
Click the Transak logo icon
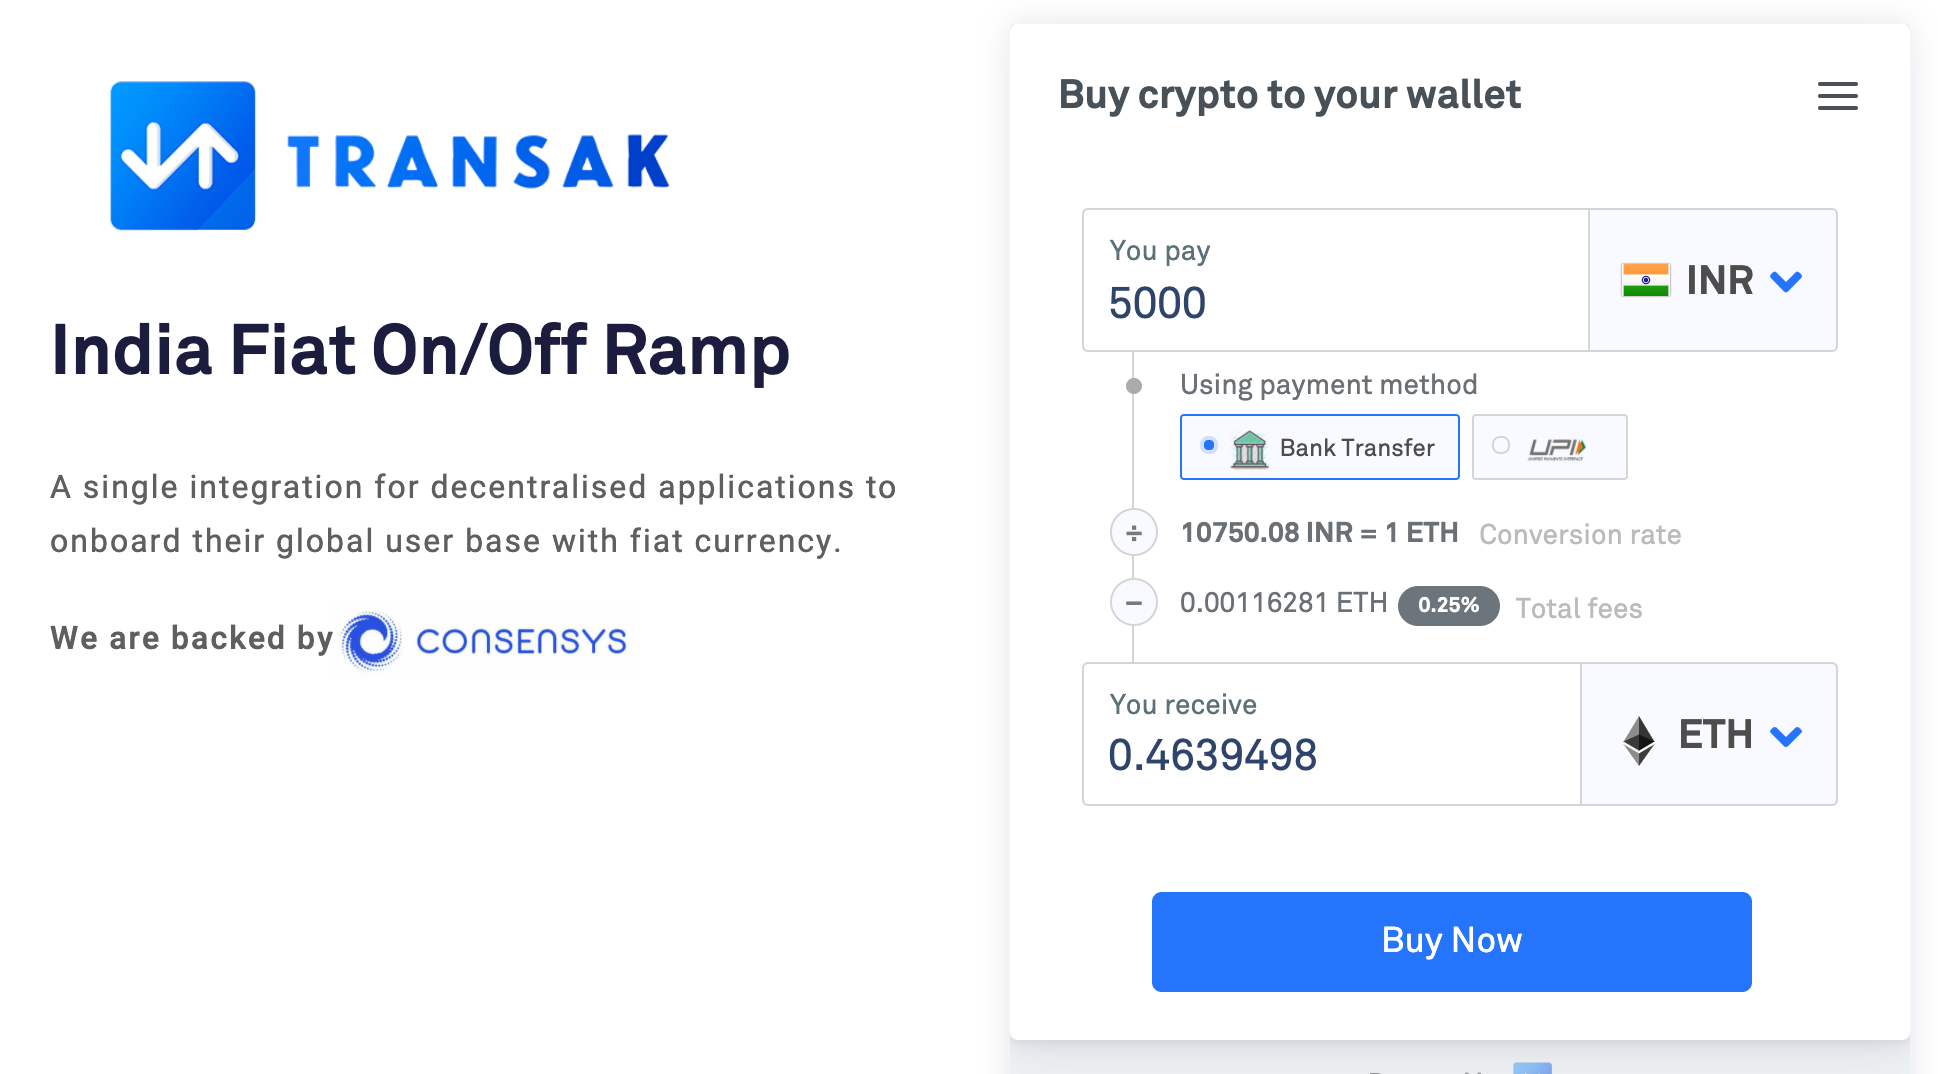182,153
